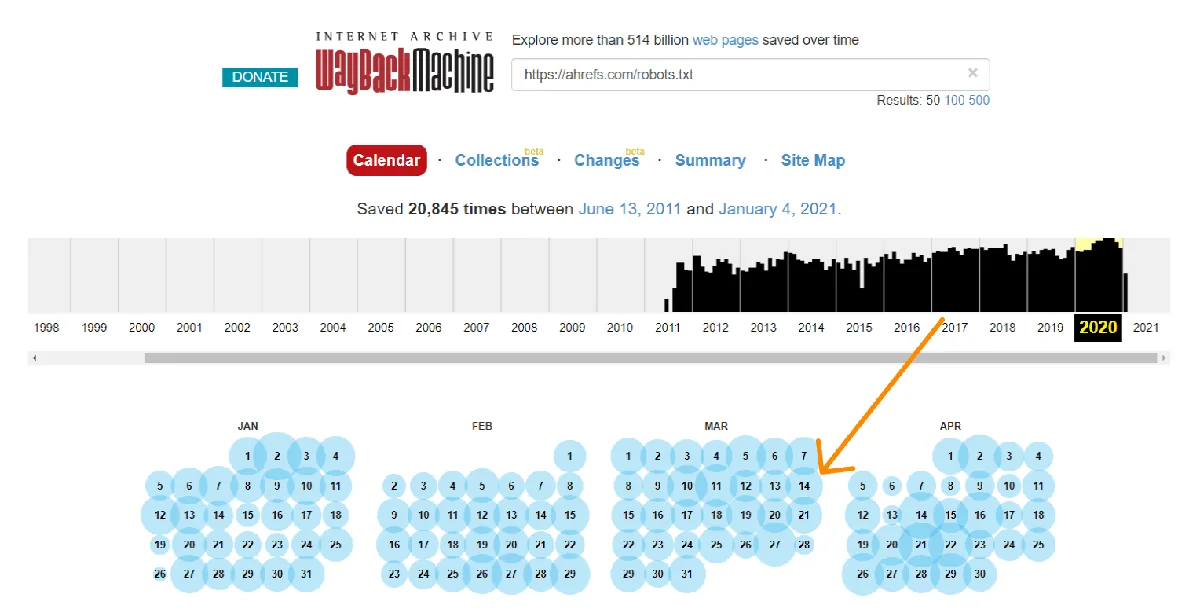Open the Collections tab
This screenshot has width=1200, height=616.
click(x=496, y=160)
